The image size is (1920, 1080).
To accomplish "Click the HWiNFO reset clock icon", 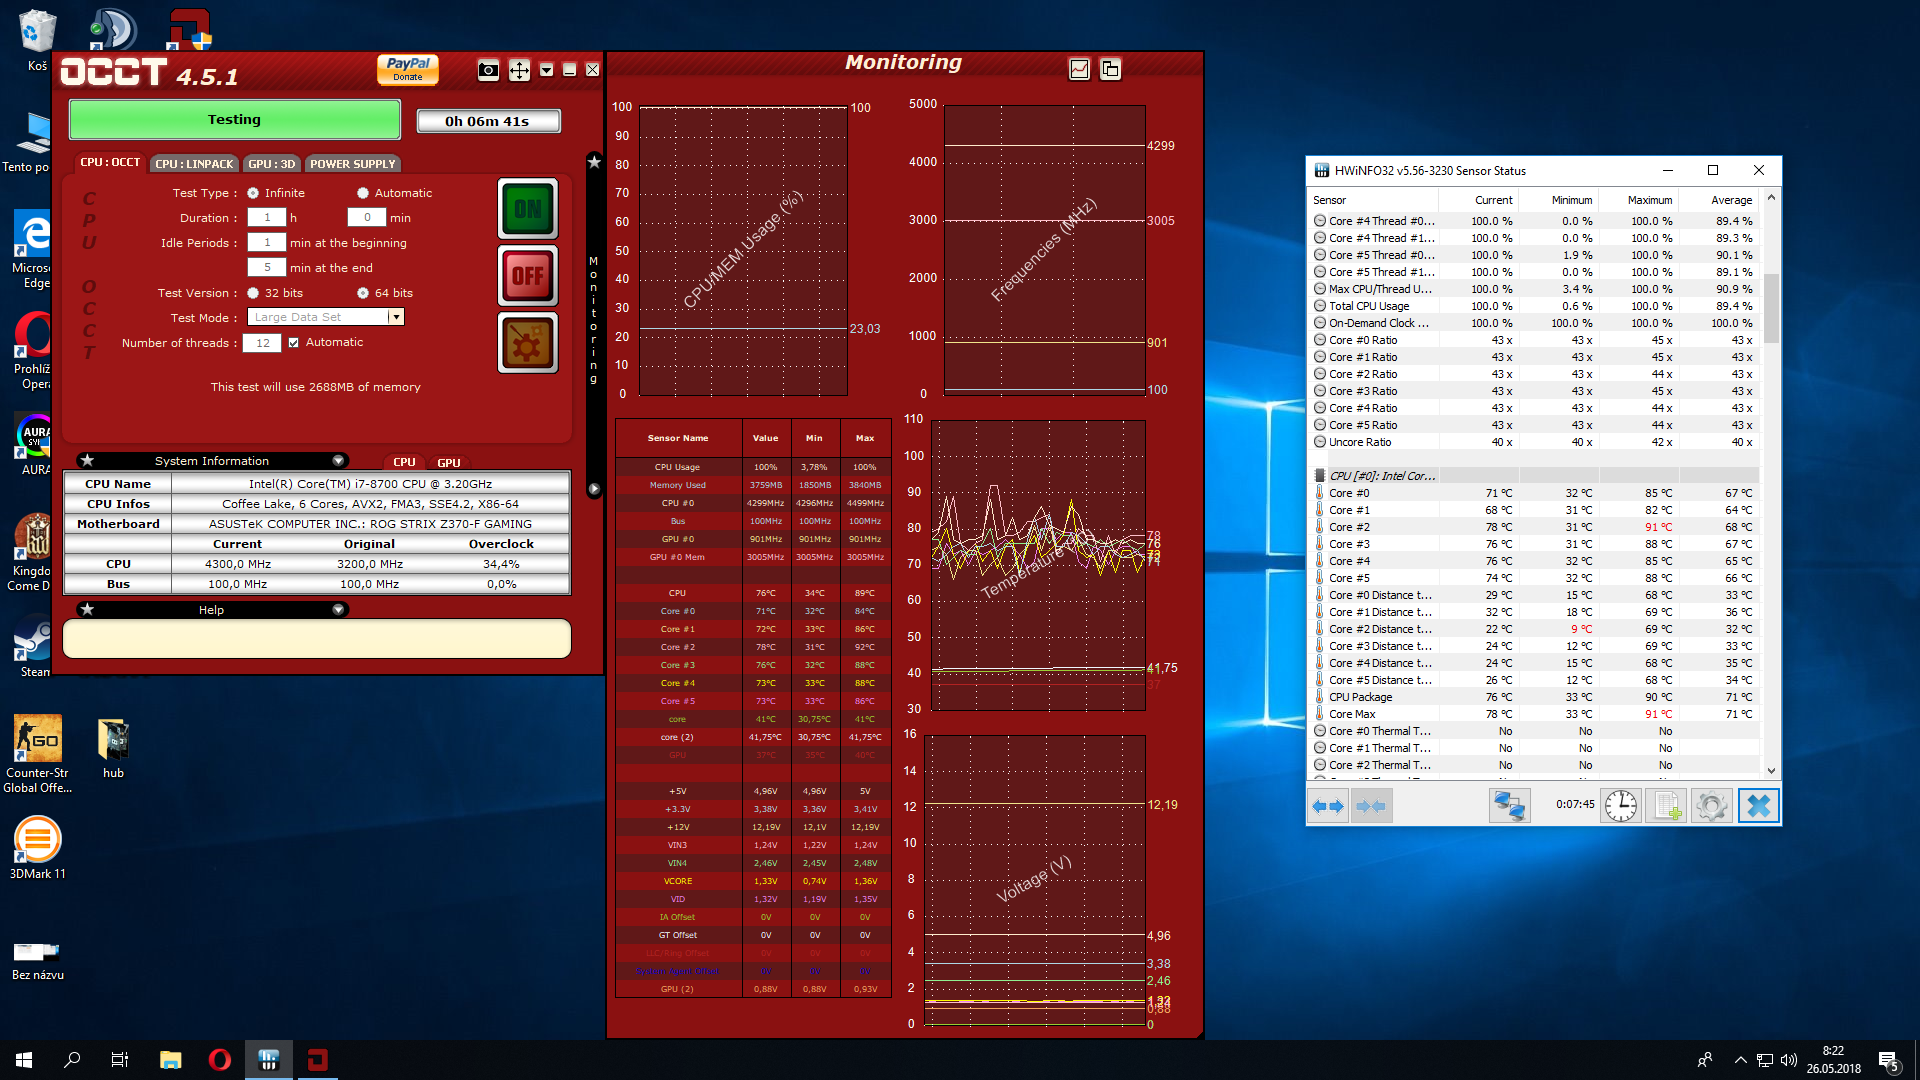I will coord(1620,806).
